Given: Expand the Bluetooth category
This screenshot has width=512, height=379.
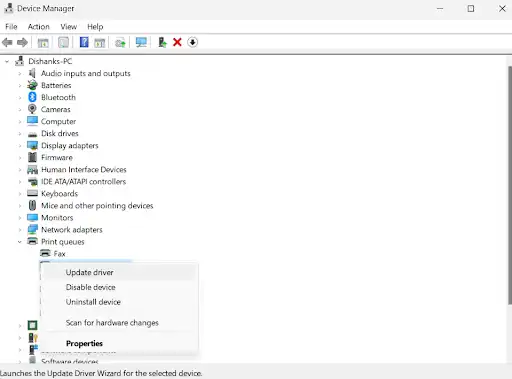Looking at the screenshot, I should [20, 97].
